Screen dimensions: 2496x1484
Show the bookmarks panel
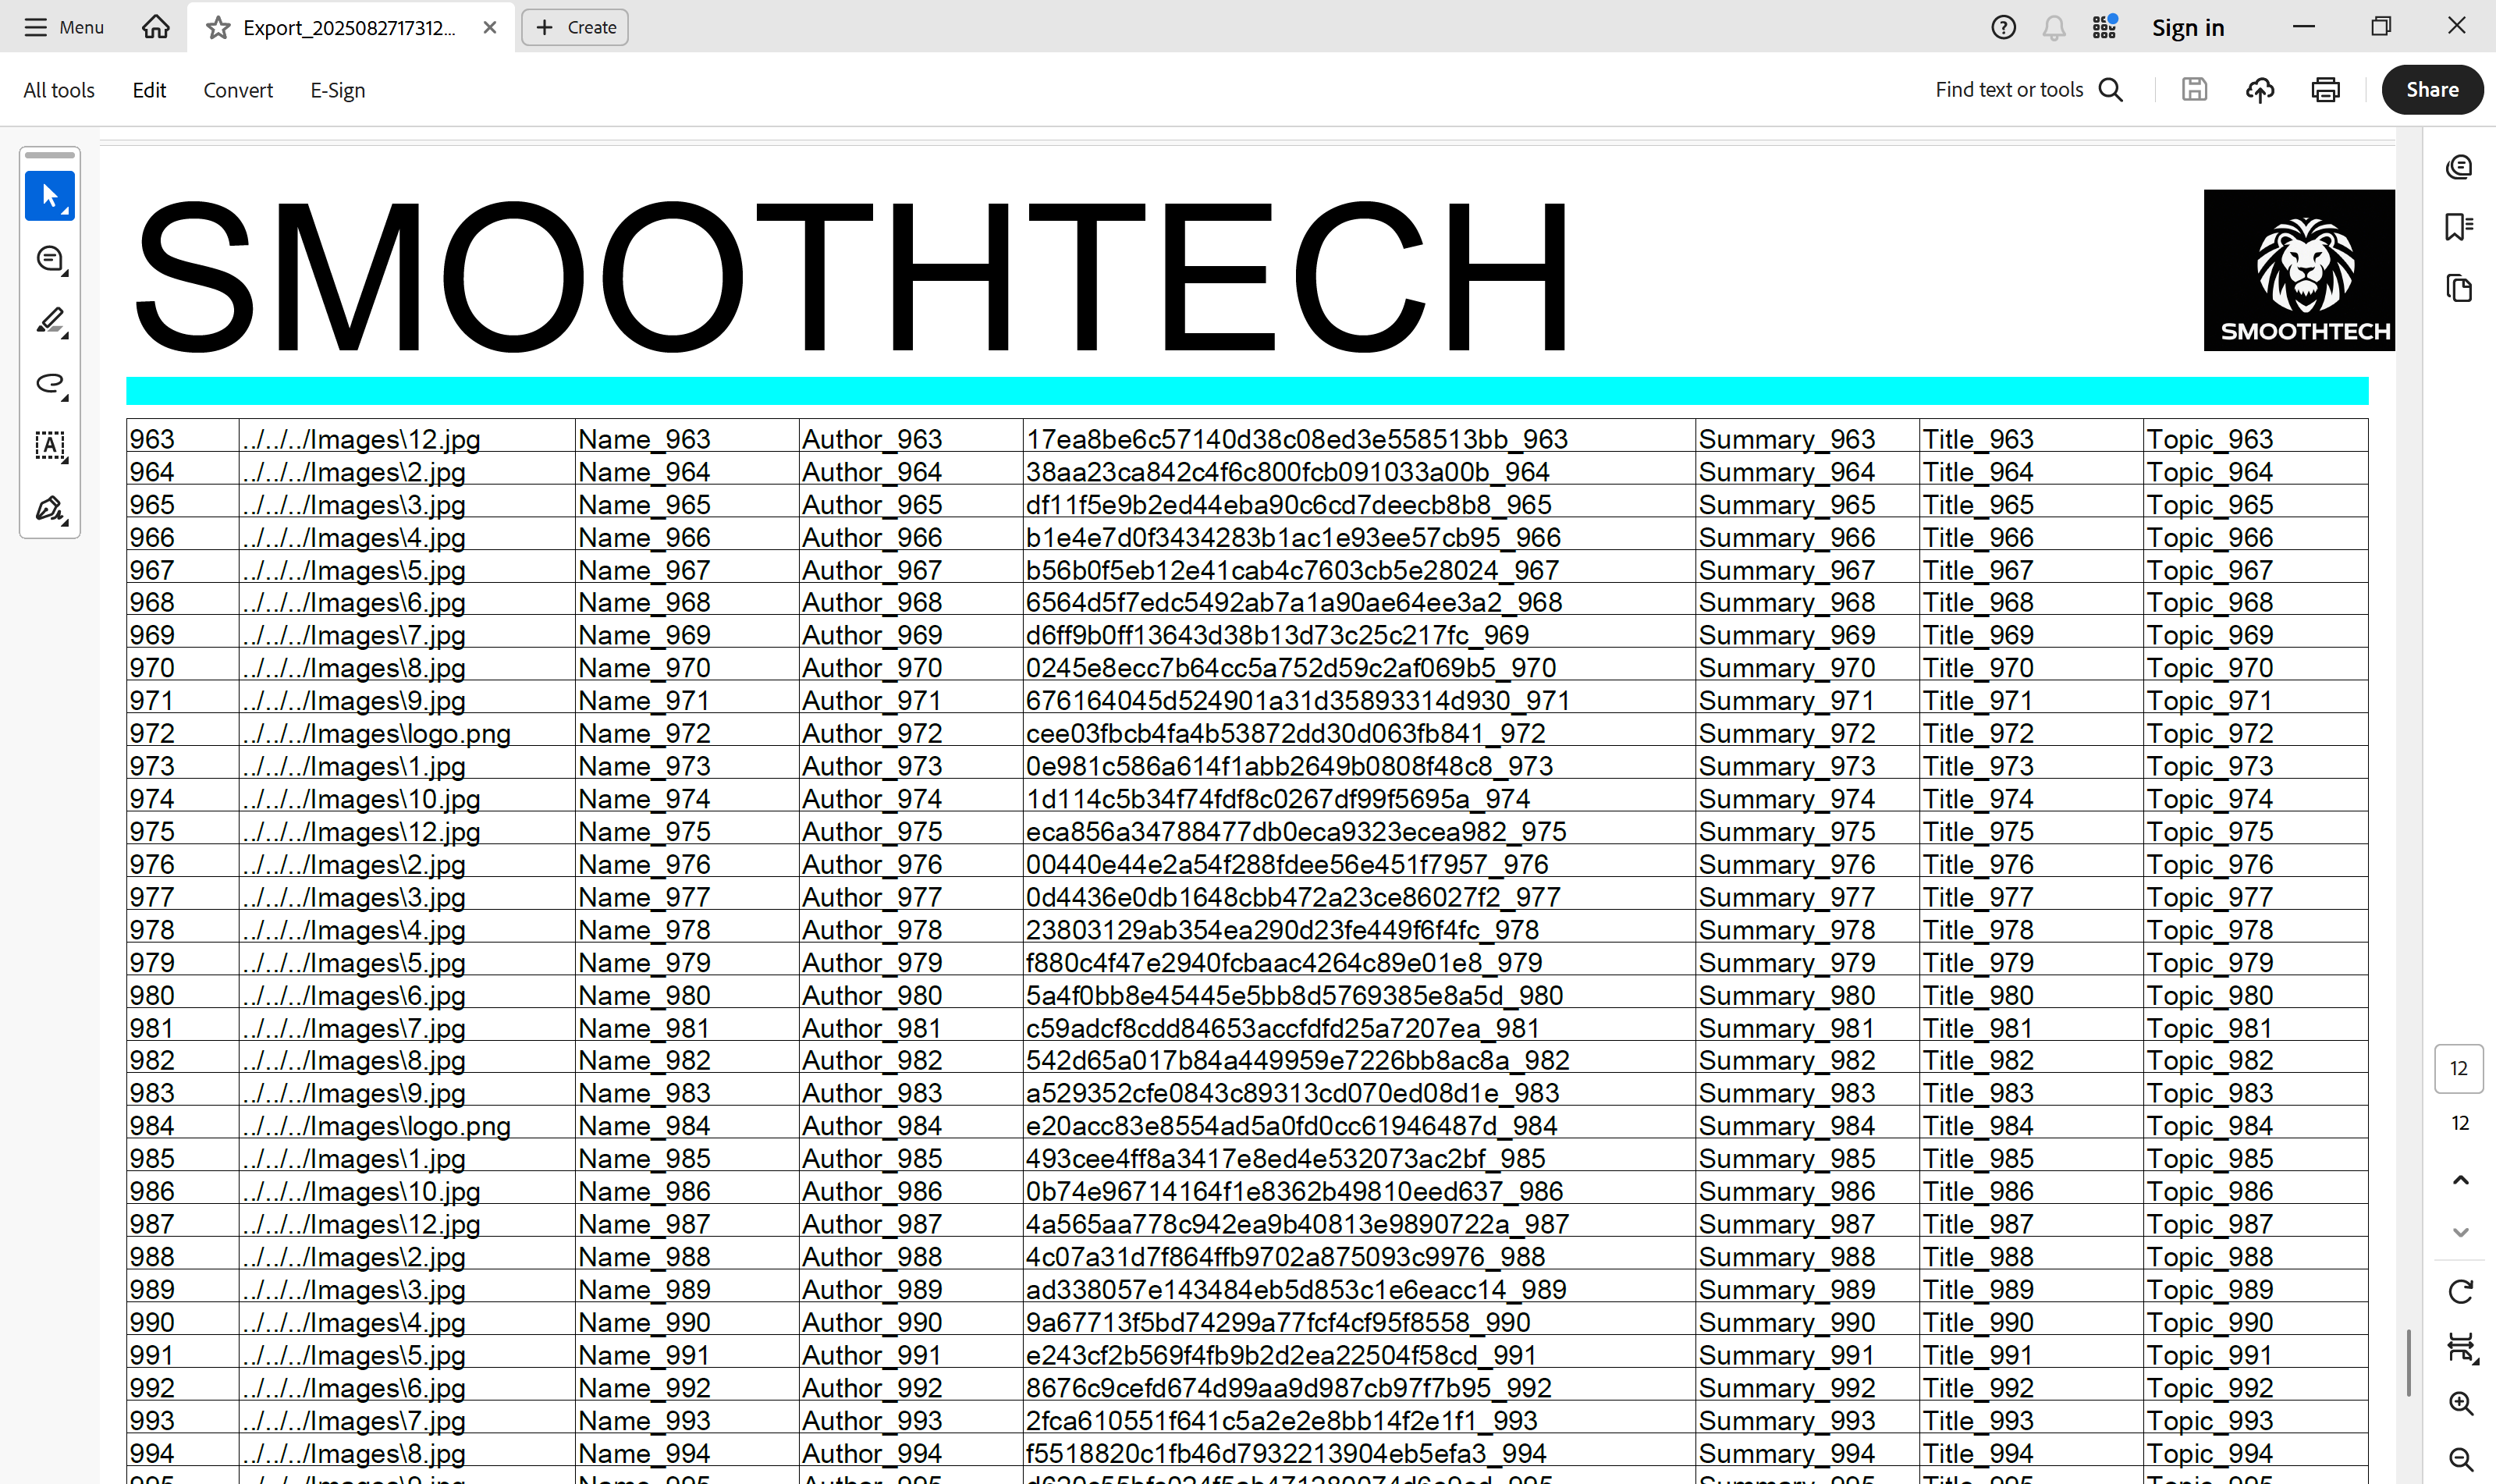point(2459,227)
